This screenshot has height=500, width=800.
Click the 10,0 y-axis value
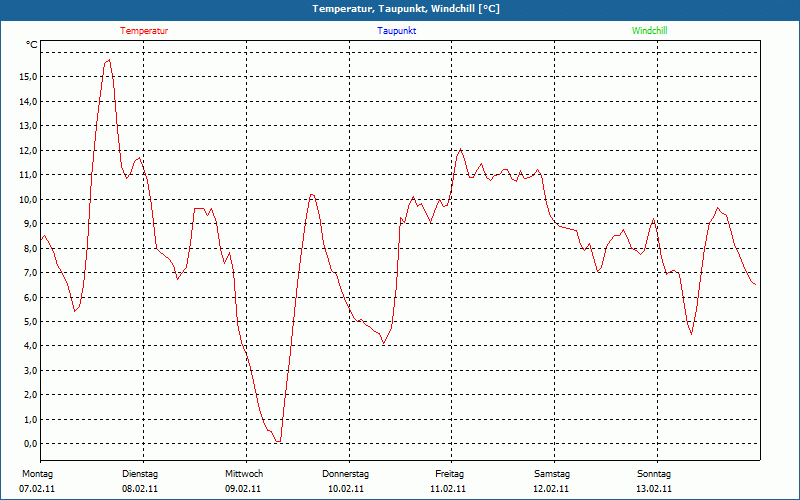pyautogui.click(x=28, y=199)
